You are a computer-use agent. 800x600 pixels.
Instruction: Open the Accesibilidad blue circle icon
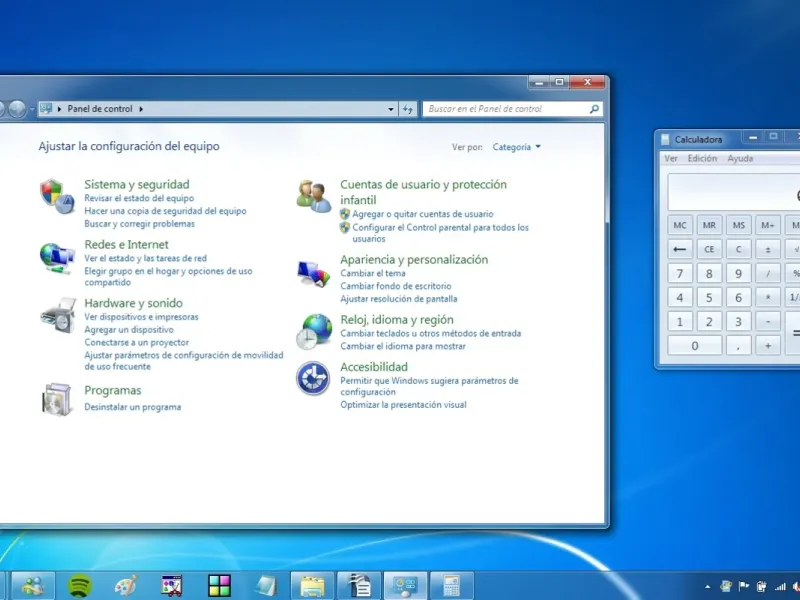pyautogui.click(x=313, y=378)
